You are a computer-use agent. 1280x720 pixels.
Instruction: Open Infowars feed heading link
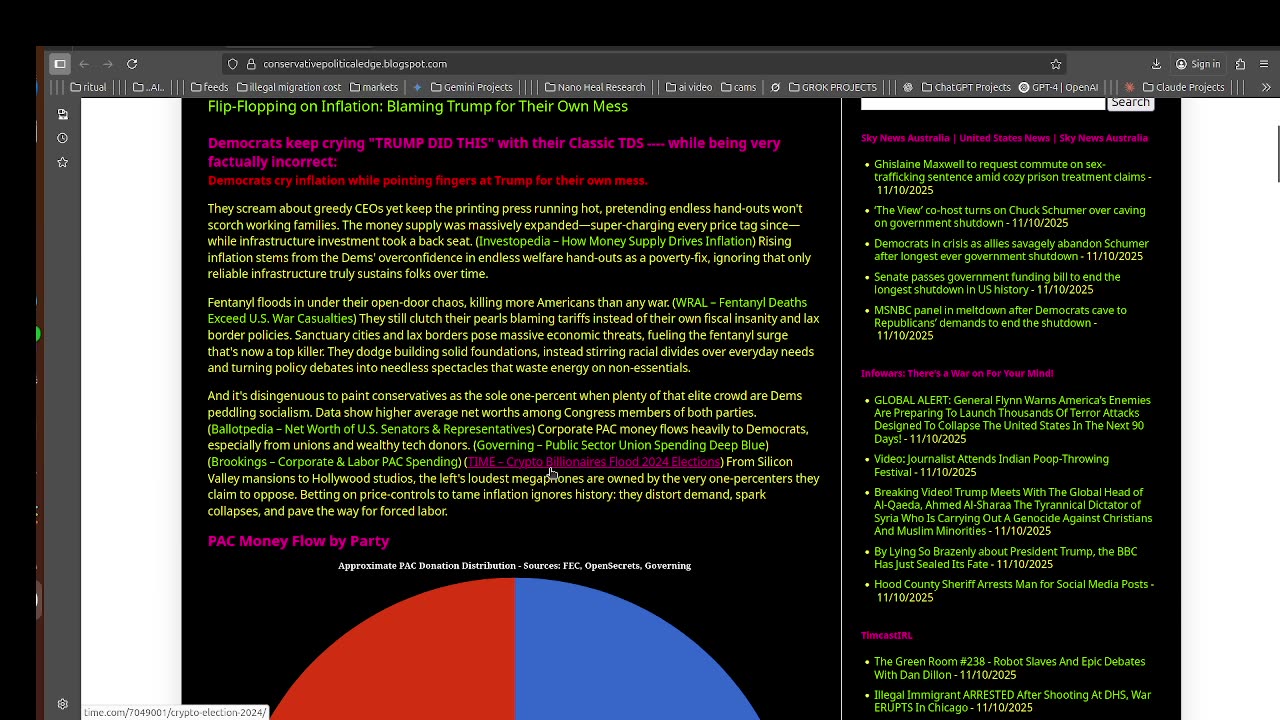coord(957,373)
